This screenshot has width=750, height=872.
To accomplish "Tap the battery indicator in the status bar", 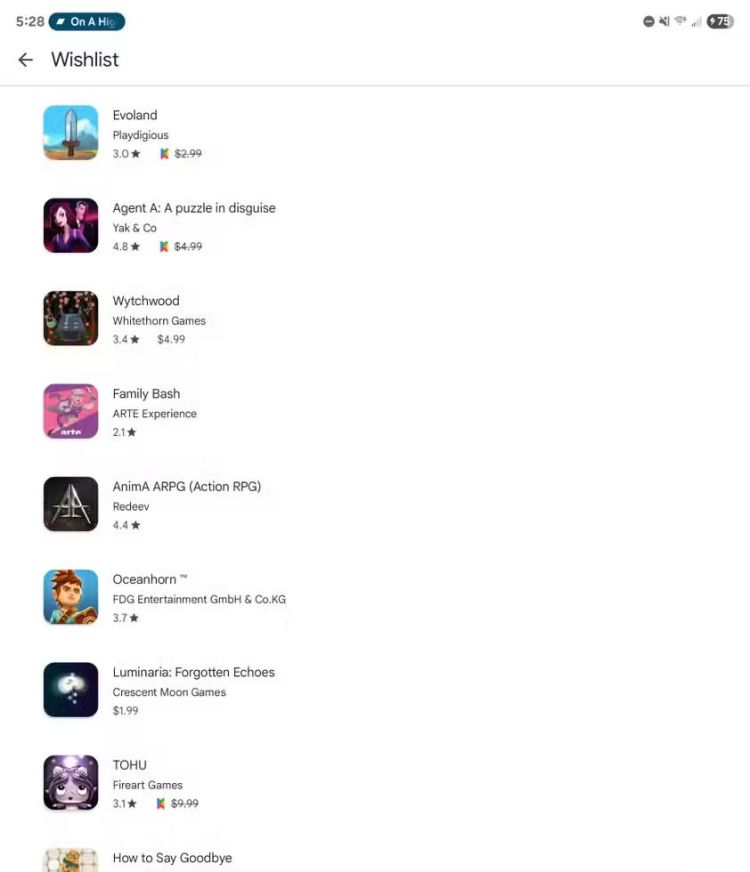I will pos(720,22).
